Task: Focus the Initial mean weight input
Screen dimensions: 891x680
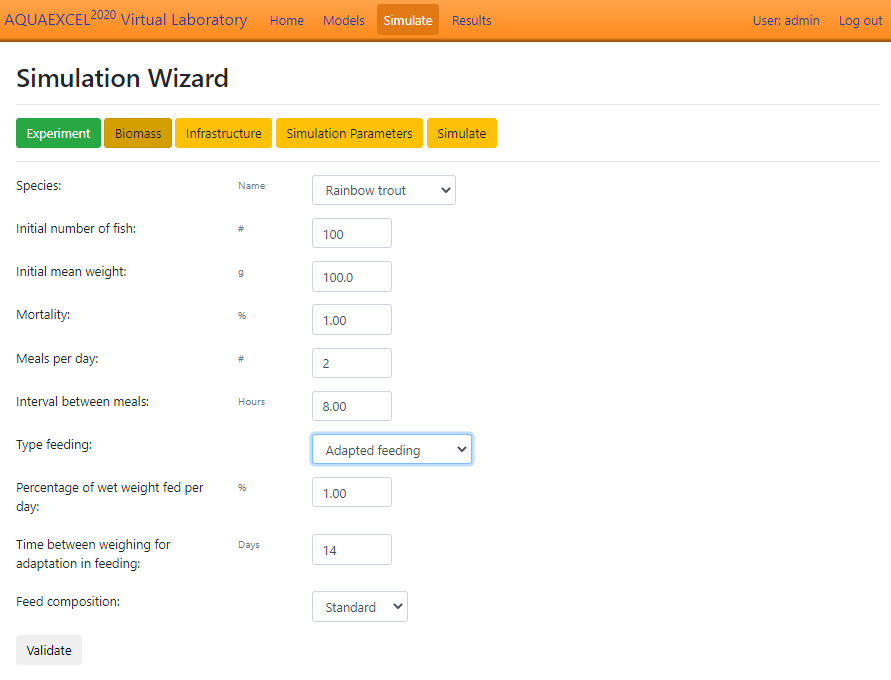Action: (351, 277)
